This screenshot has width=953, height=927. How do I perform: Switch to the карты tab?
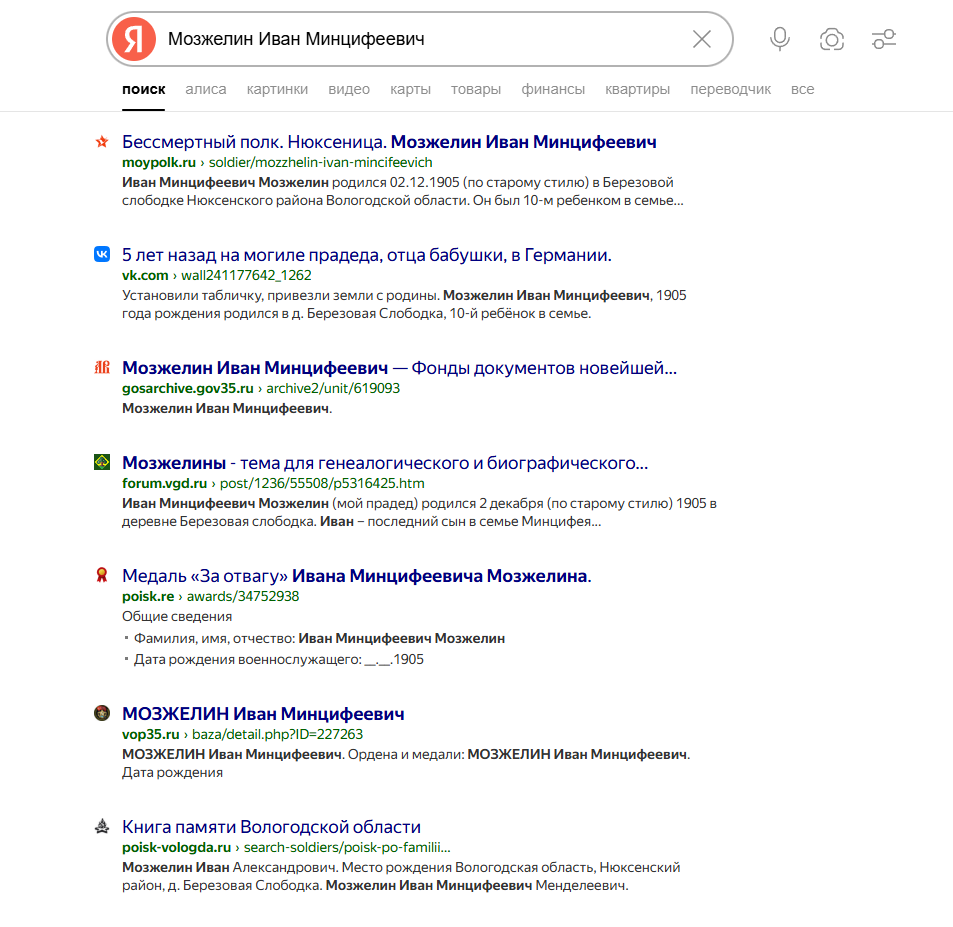click(410, 89)
